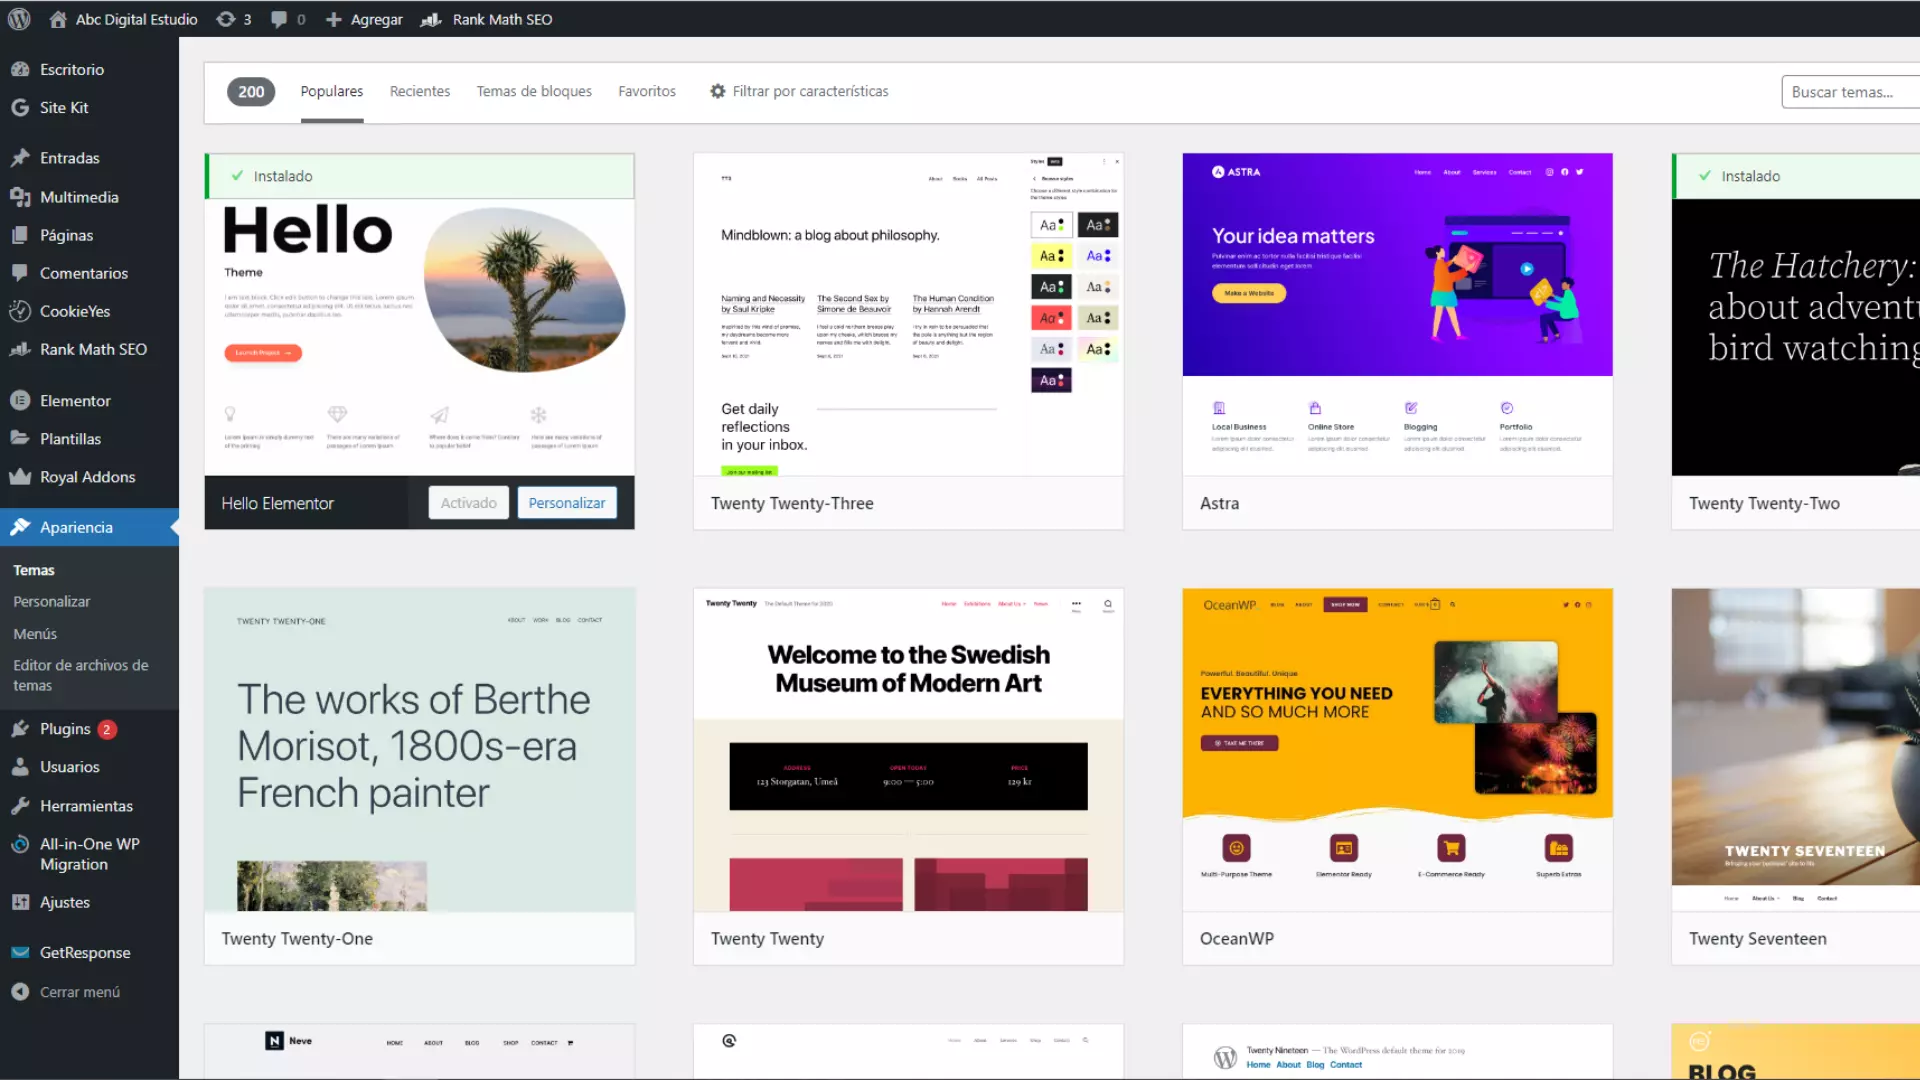This screenshot has width=1920, height=1080.
Task: Click the Usuarios person icon
Action: (x=20, y=767)
